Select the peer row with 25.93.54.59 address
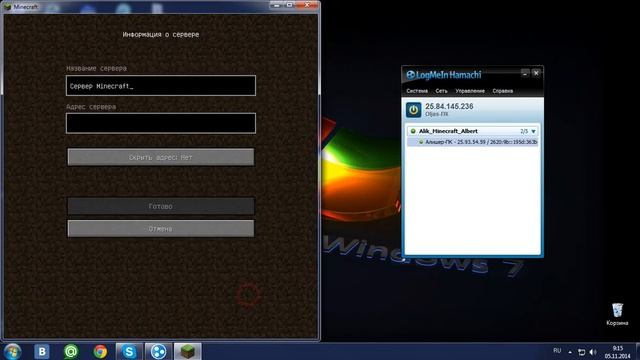This screenshot has height=360, width=640. pos(473,142)
